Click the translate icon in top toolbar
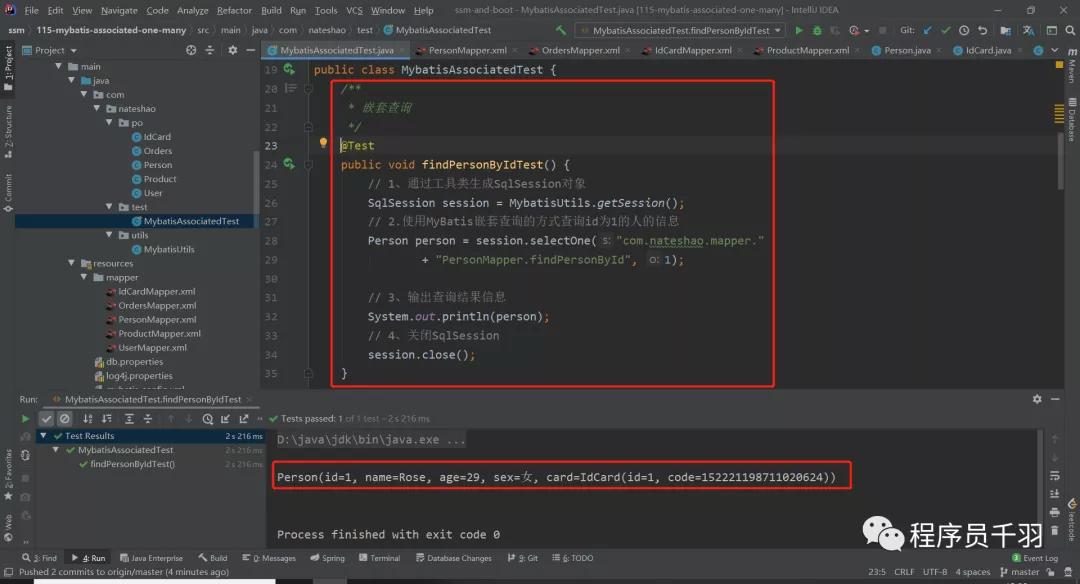Viewport: 1080px width, 584px height. coord(1028,30)
